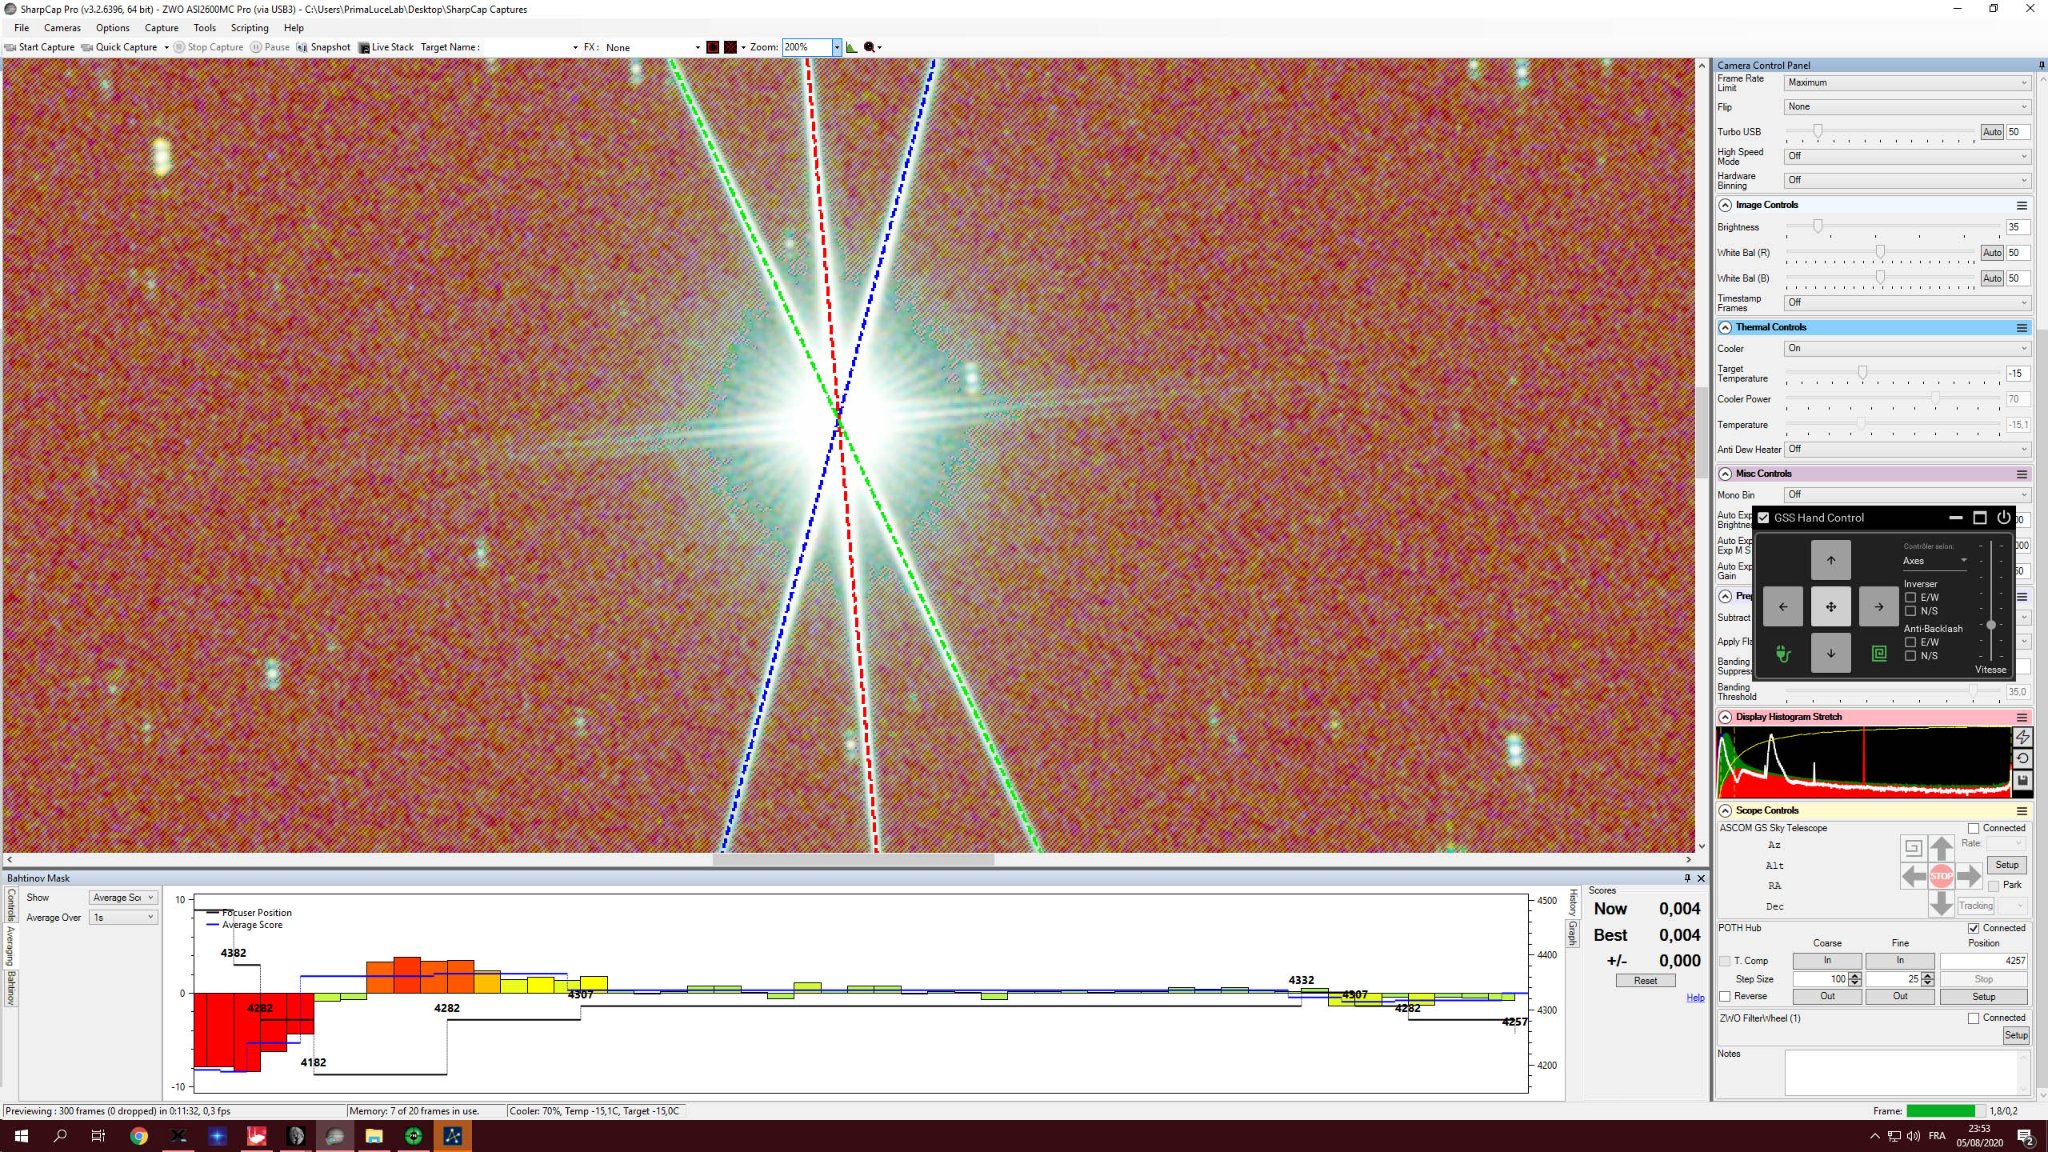Click the GSS Hand Control up arrow
The image size is (2048, 1152).
coord(1830,560)
